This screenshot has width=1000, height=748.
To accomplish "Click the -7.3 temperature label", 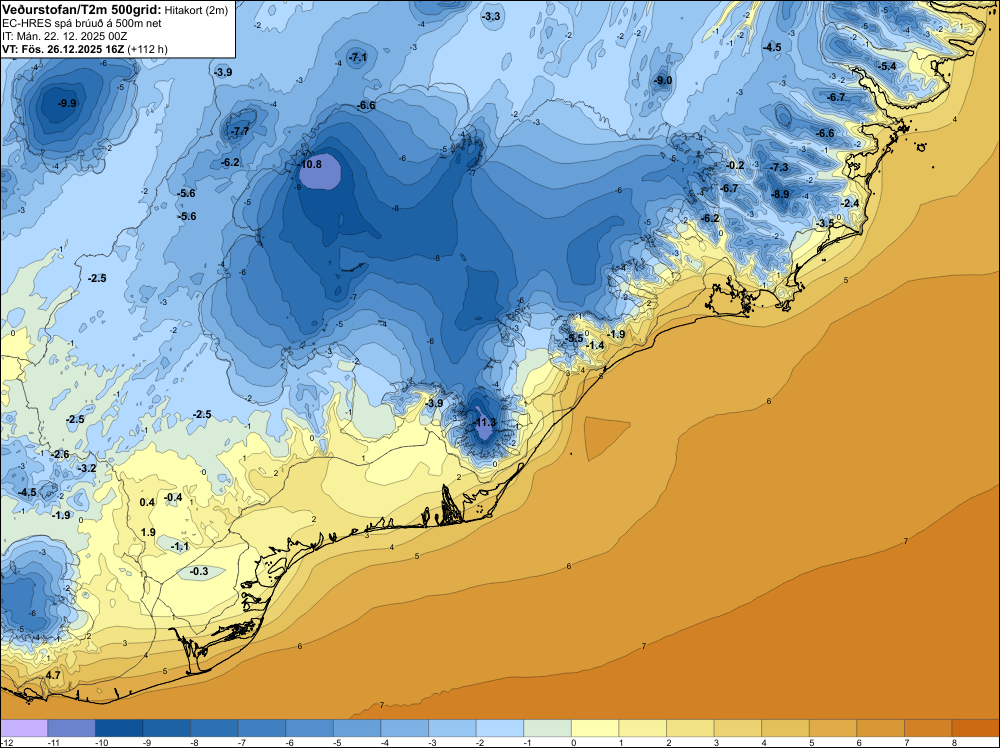I will pos(779,167).
